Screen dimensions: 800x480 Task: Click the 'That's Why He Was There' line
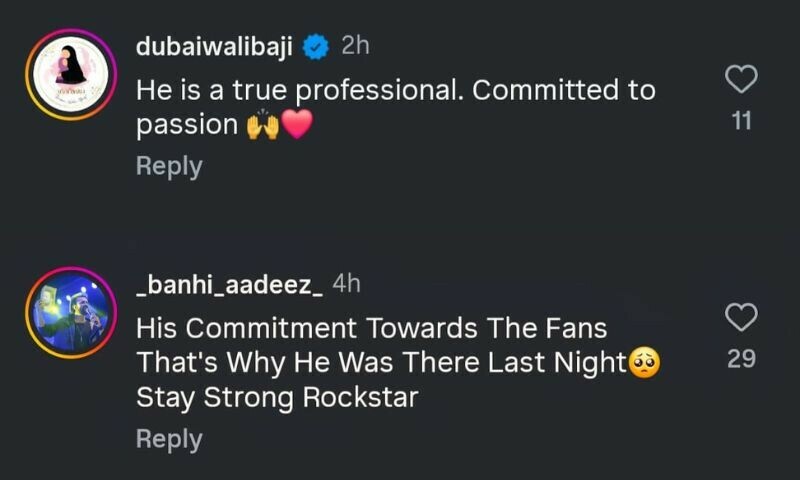380,362
